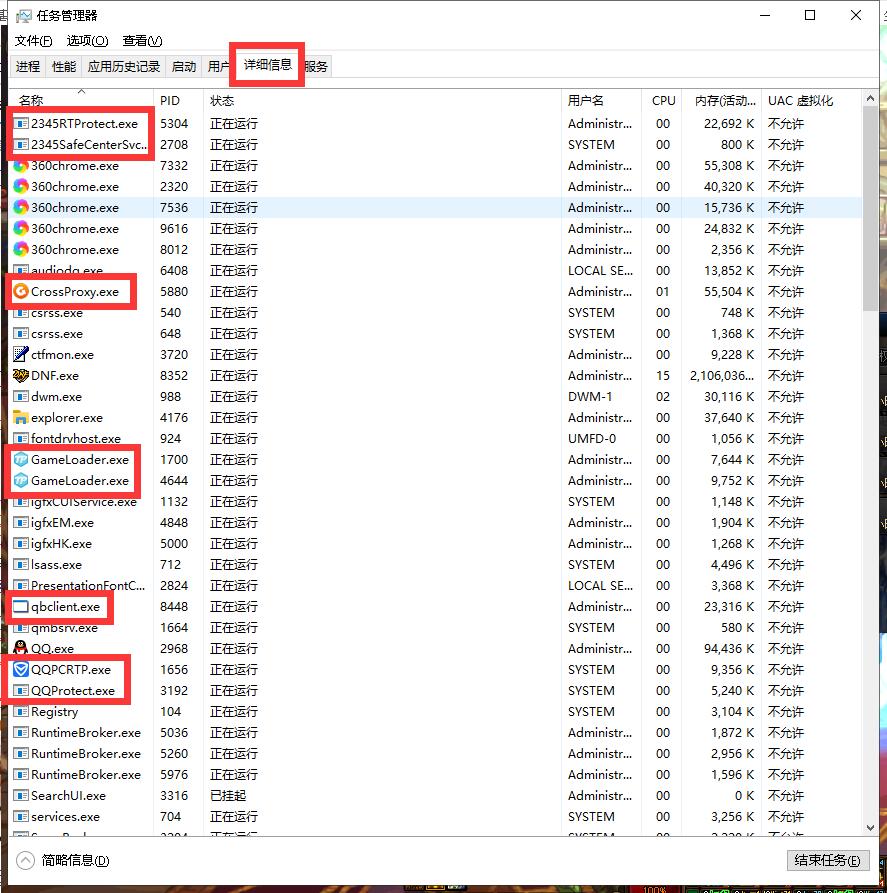
Task: Click the 94,436 K memory value
Action: [729, 649]
